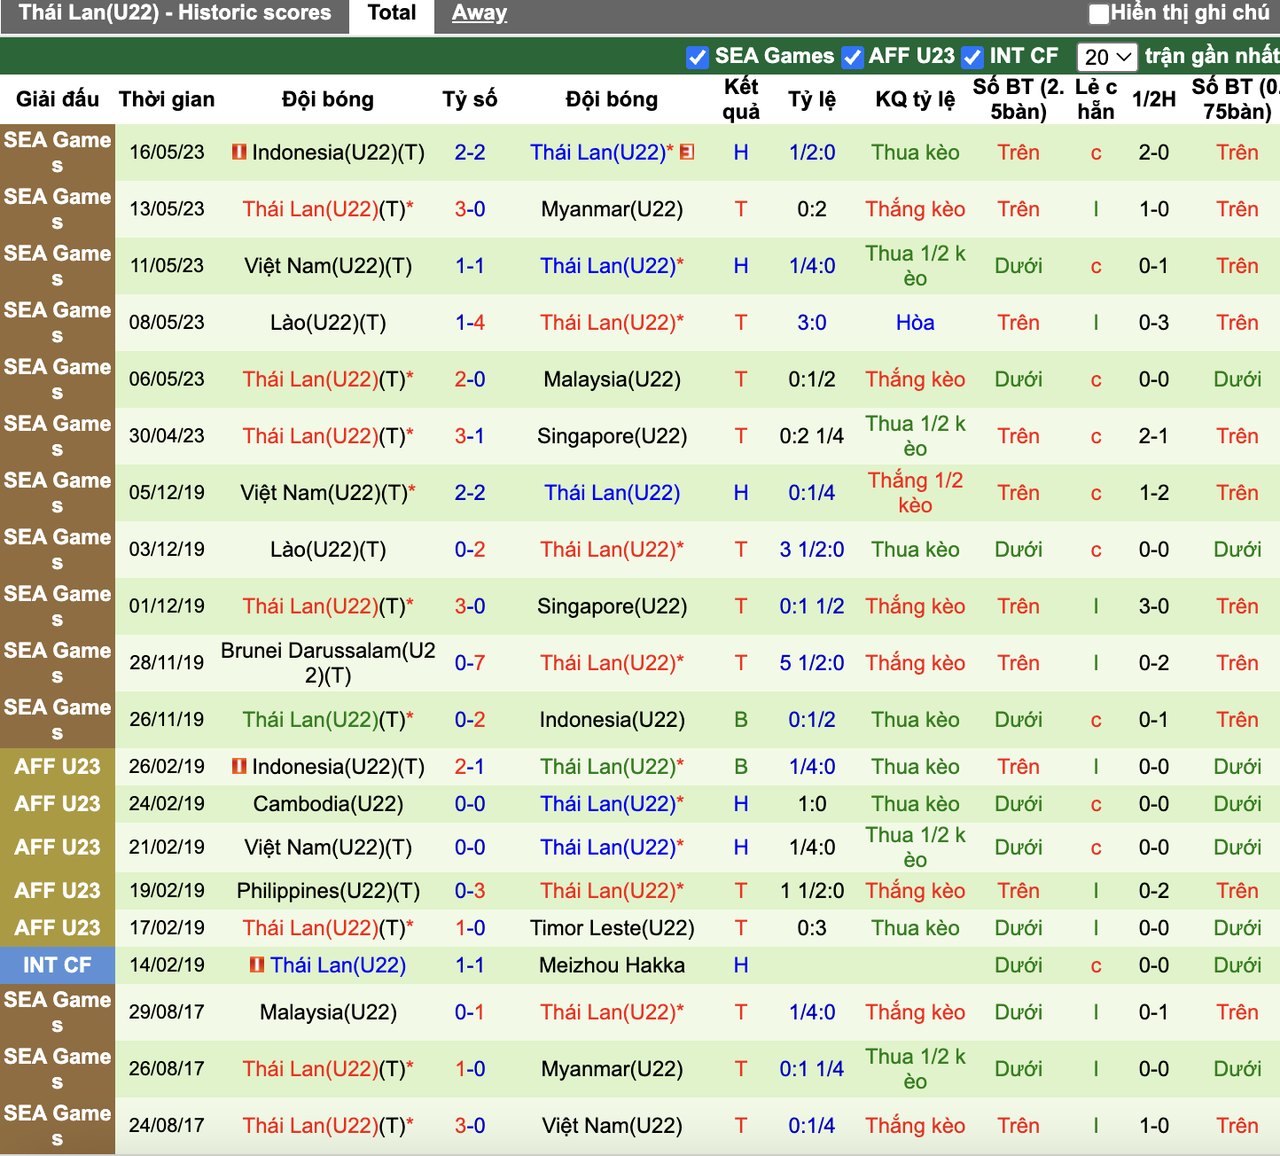Toggle the INT CF checkbox
Image resolution: width=1280 pixels, height=1156 pixels.
coord(973,57)
